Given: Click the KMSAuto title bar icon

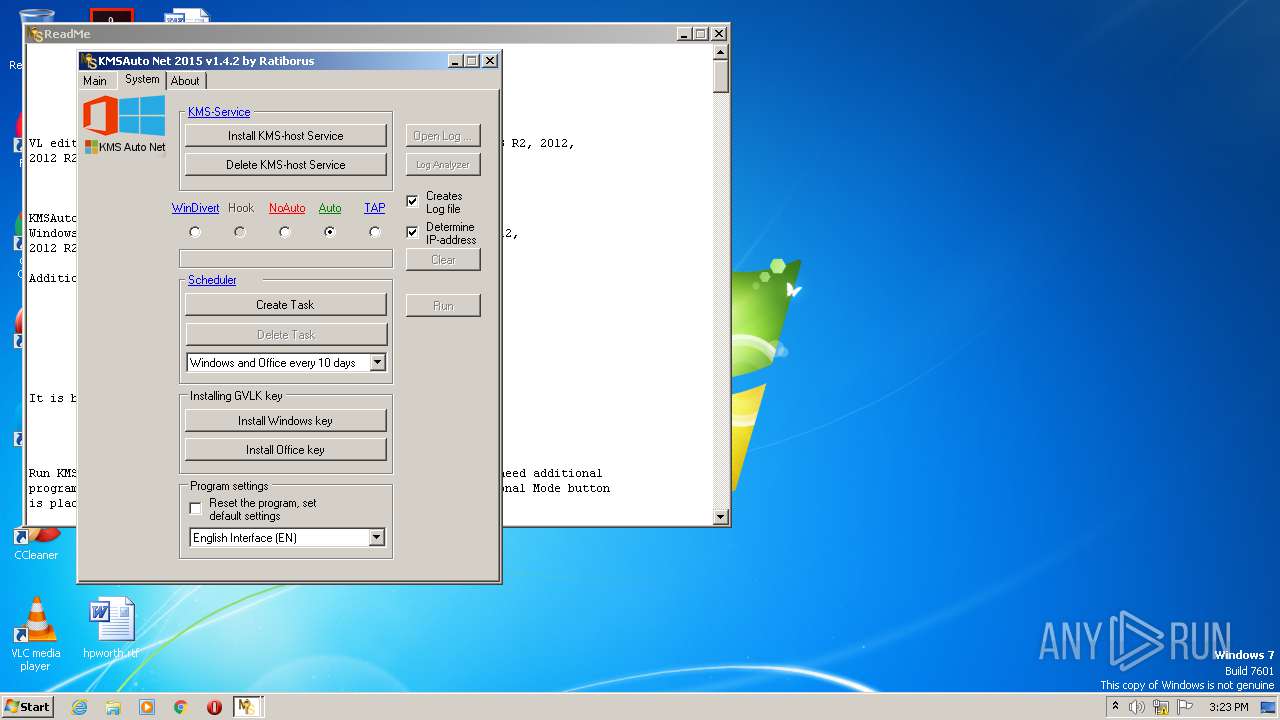Looking at the screenshot, I should click(x=89, y=61).
